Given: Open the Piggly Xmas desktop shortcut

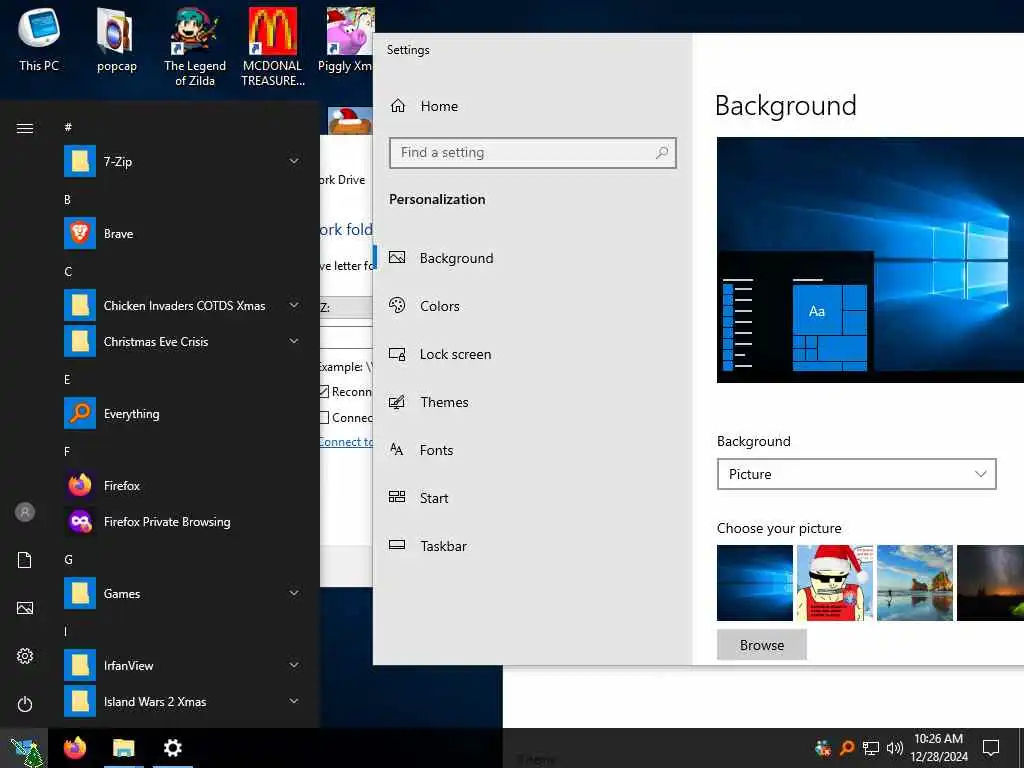Looking at the screenshot, I should [x=346, y=40].
